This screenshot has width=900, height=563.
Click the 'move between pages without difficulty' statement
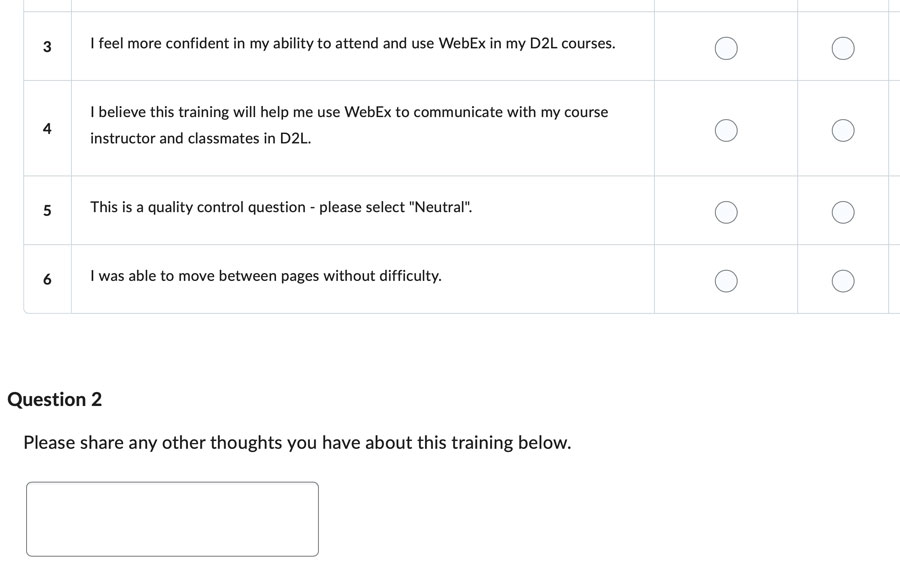click(x=266, y=276)
